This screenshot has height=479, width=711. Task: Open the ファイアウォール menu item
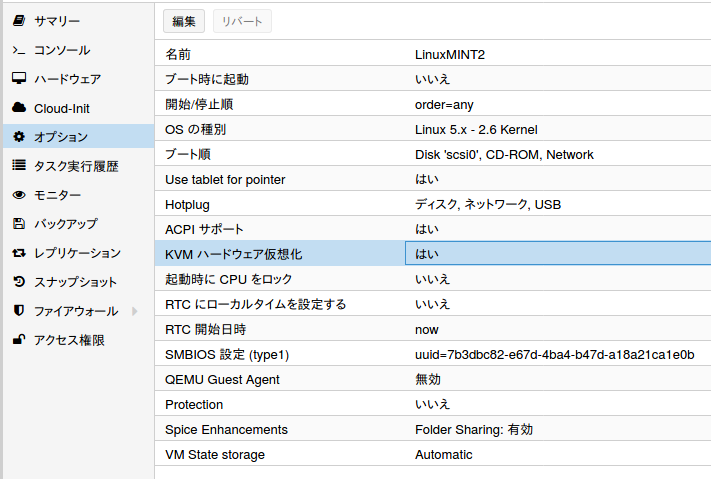point(76,311)
